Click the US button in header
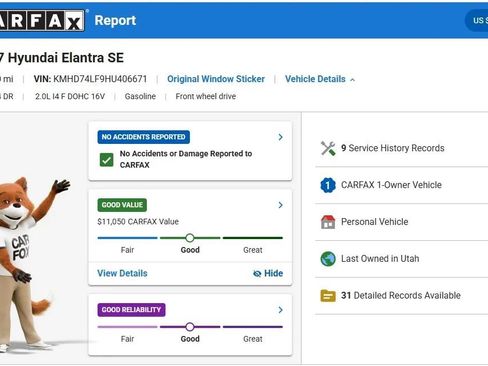 pos(477,20)
